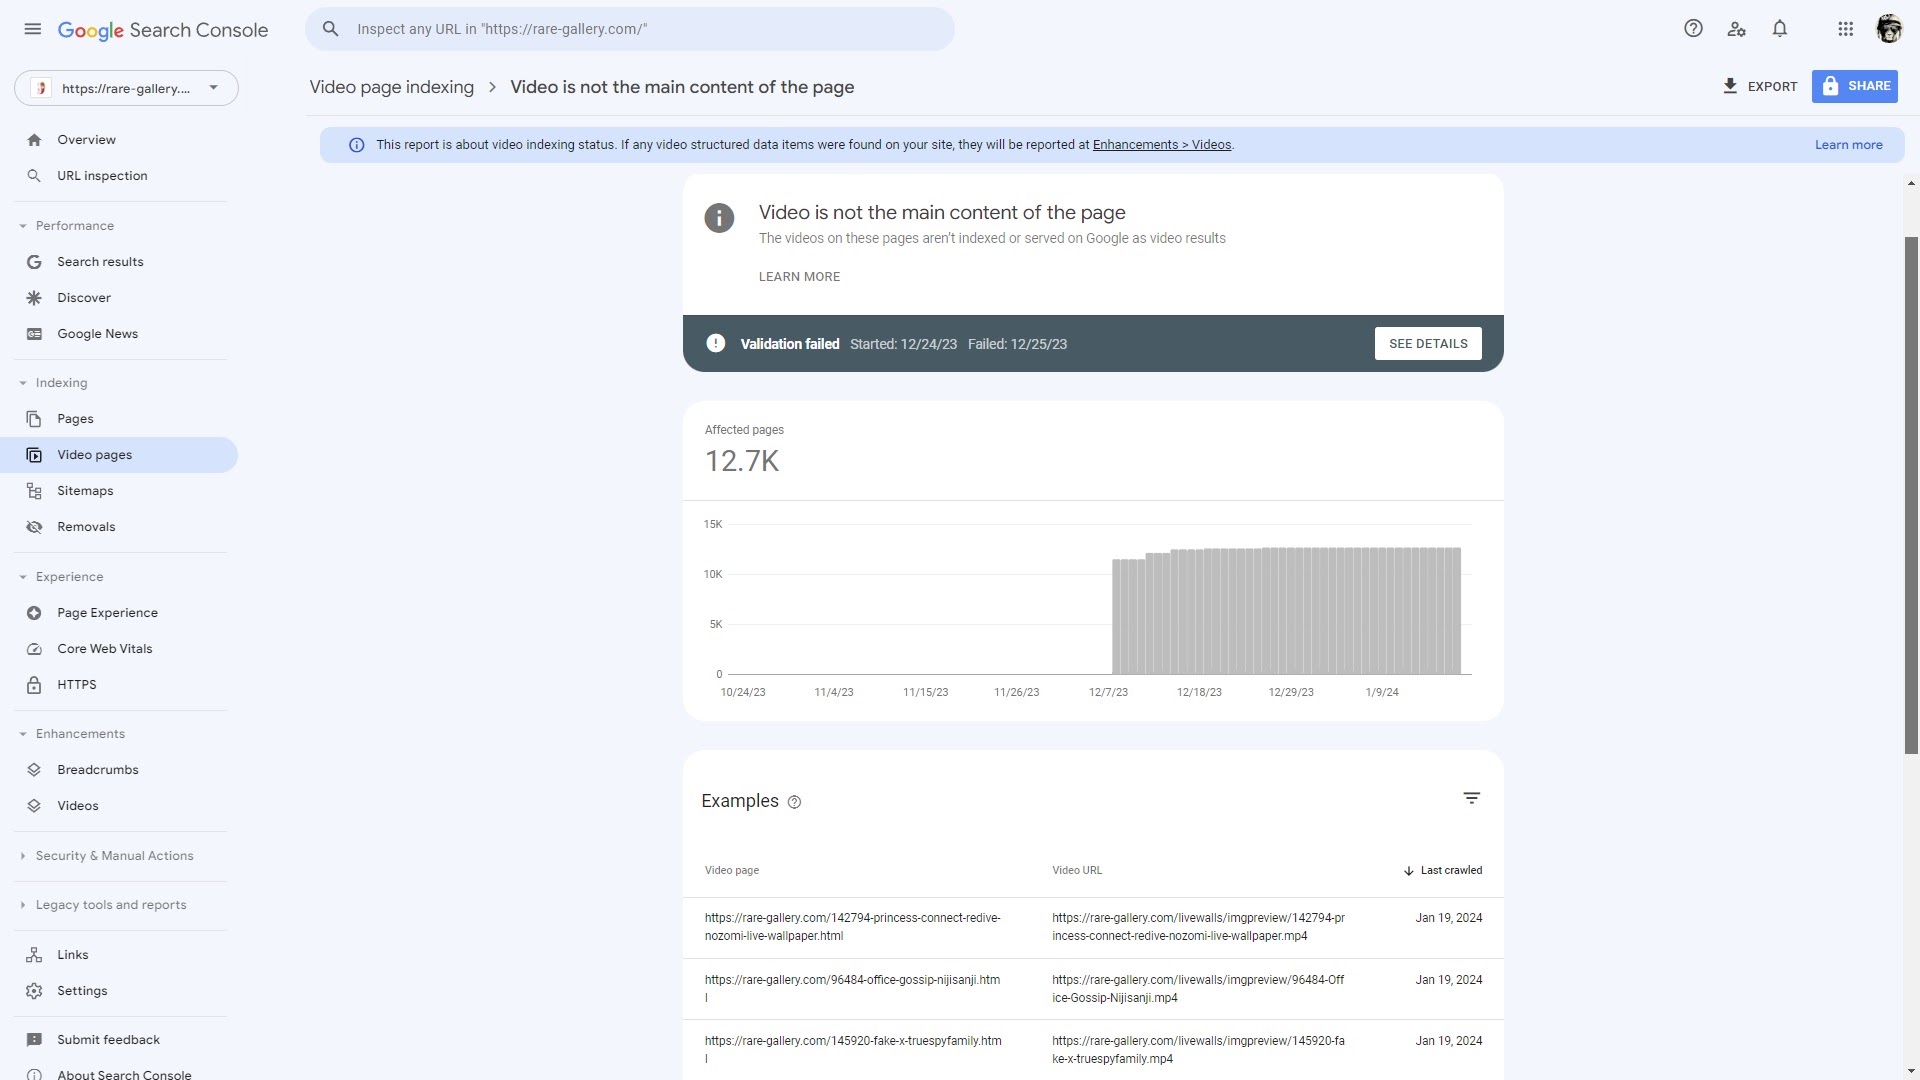This screenshot has height=1080, width=1920.
Task: Click the URL inspection magnifier icon
Action: [34, 176]
